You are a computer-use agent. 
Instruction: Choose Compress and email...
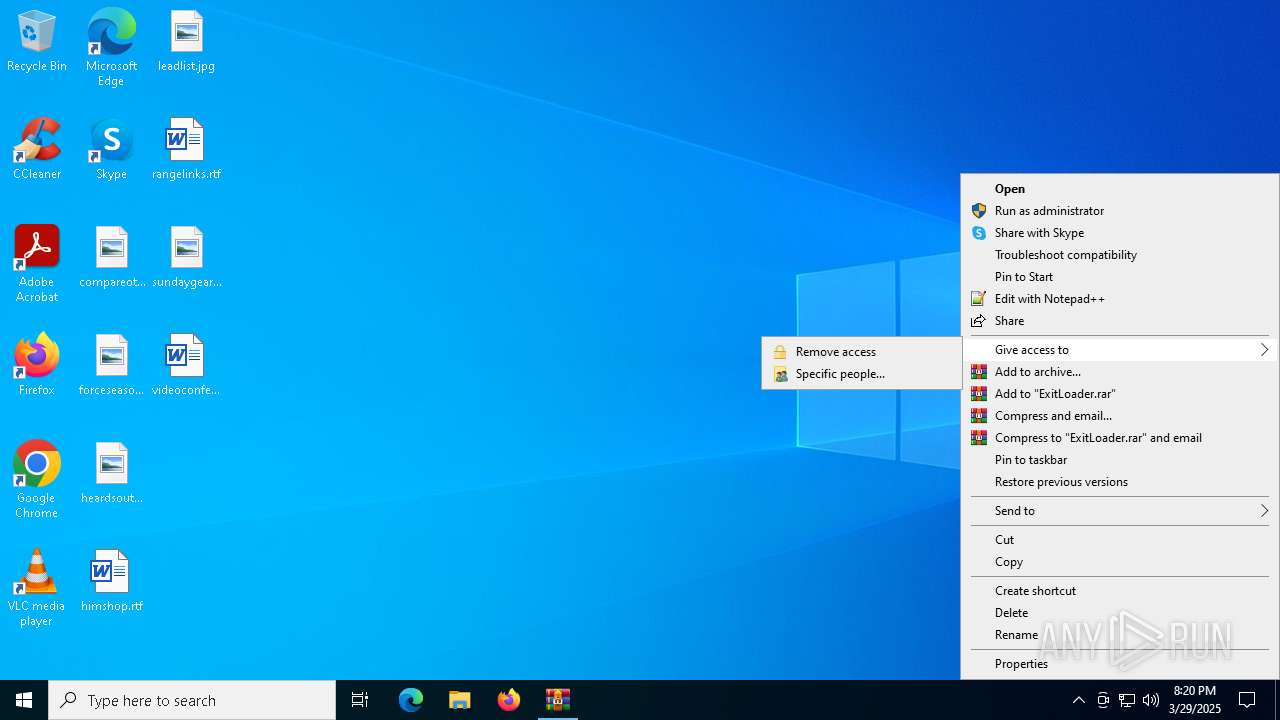(1119, 416)
